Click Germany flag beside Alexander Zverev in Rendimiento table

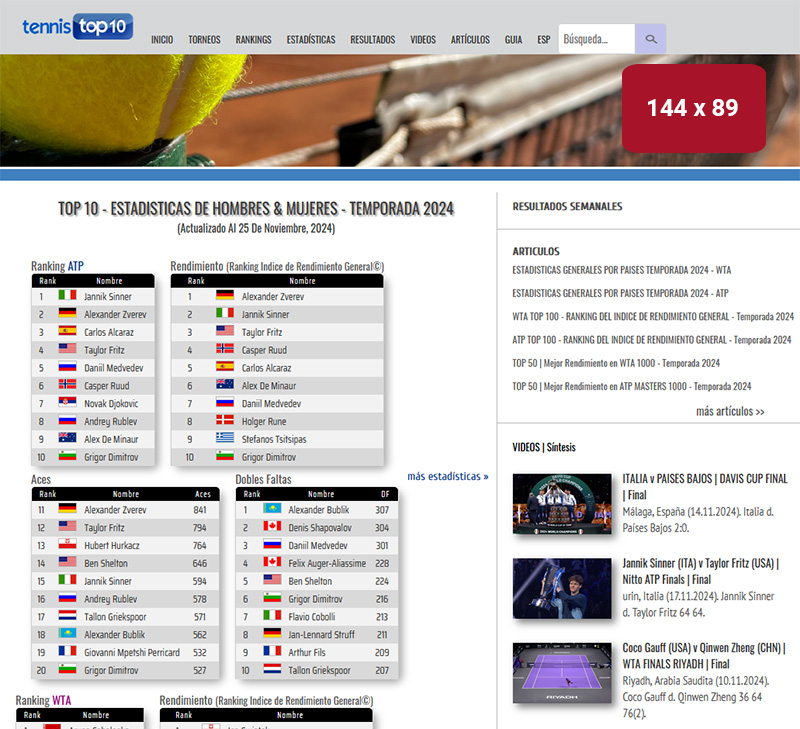(x=225, y=295)
